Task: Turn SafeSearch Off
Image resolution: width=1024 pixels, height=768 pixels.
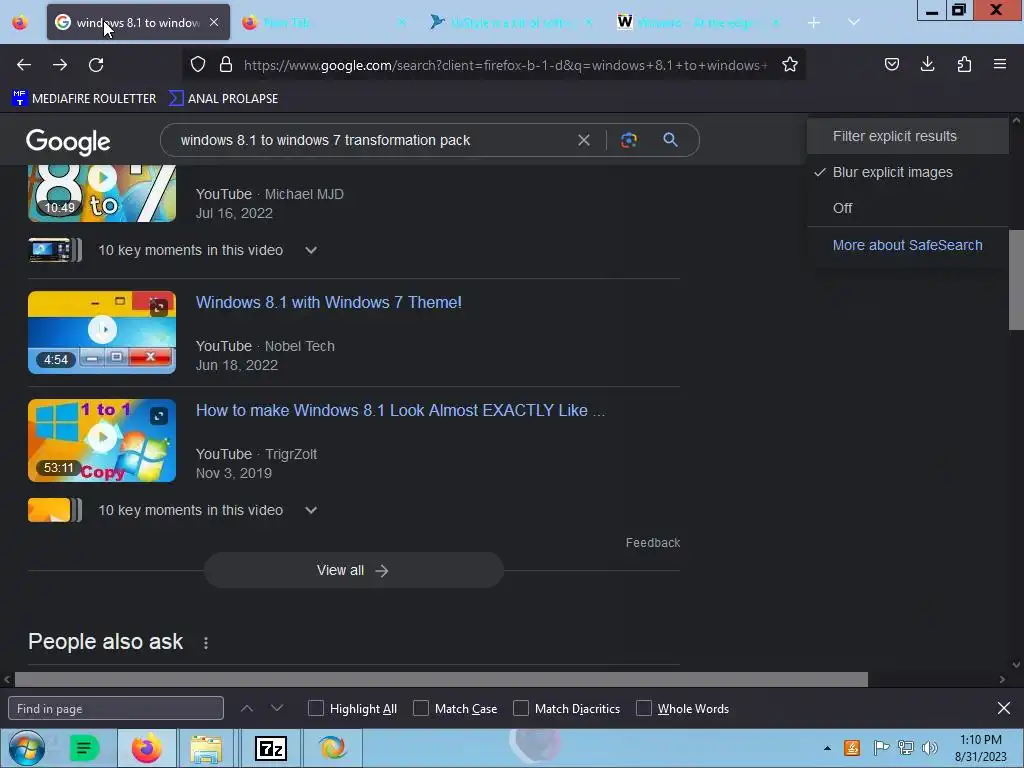Action: (x=908, y=208)
